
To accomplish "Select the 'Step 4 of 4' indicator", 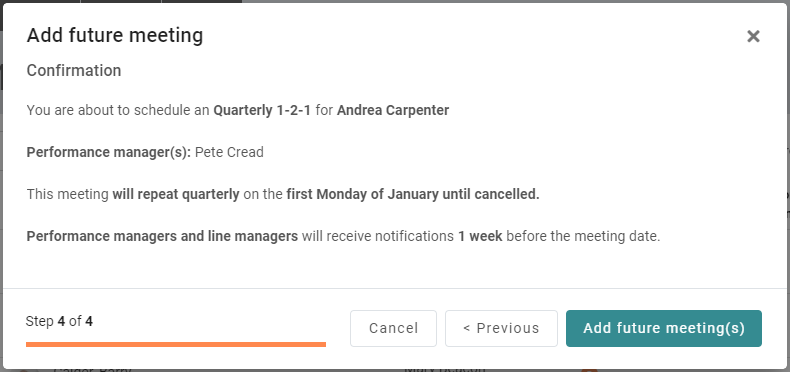I will pyautogui.click(x=59, y=321).
